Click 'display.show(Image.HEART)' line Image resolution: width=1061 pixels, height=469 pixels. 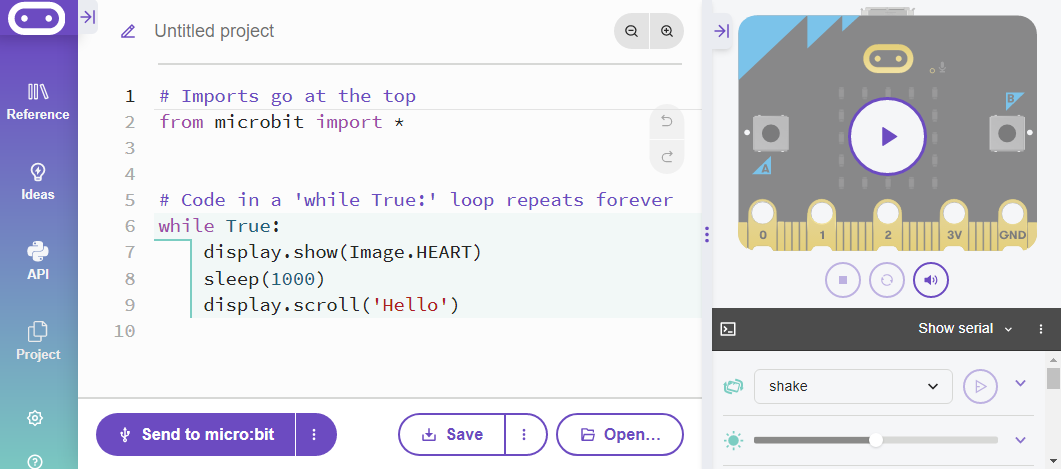(x=342, y=252)
